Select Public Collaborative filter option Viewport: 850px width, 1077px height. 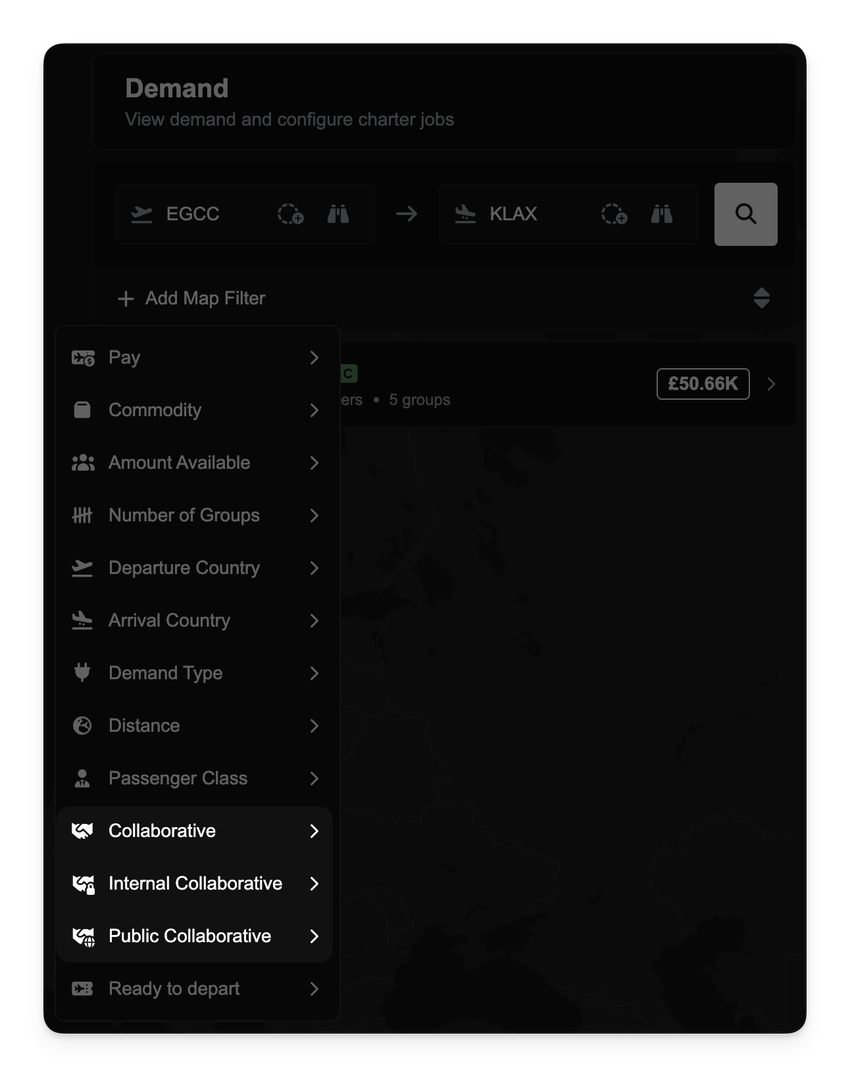click(190, 936)
